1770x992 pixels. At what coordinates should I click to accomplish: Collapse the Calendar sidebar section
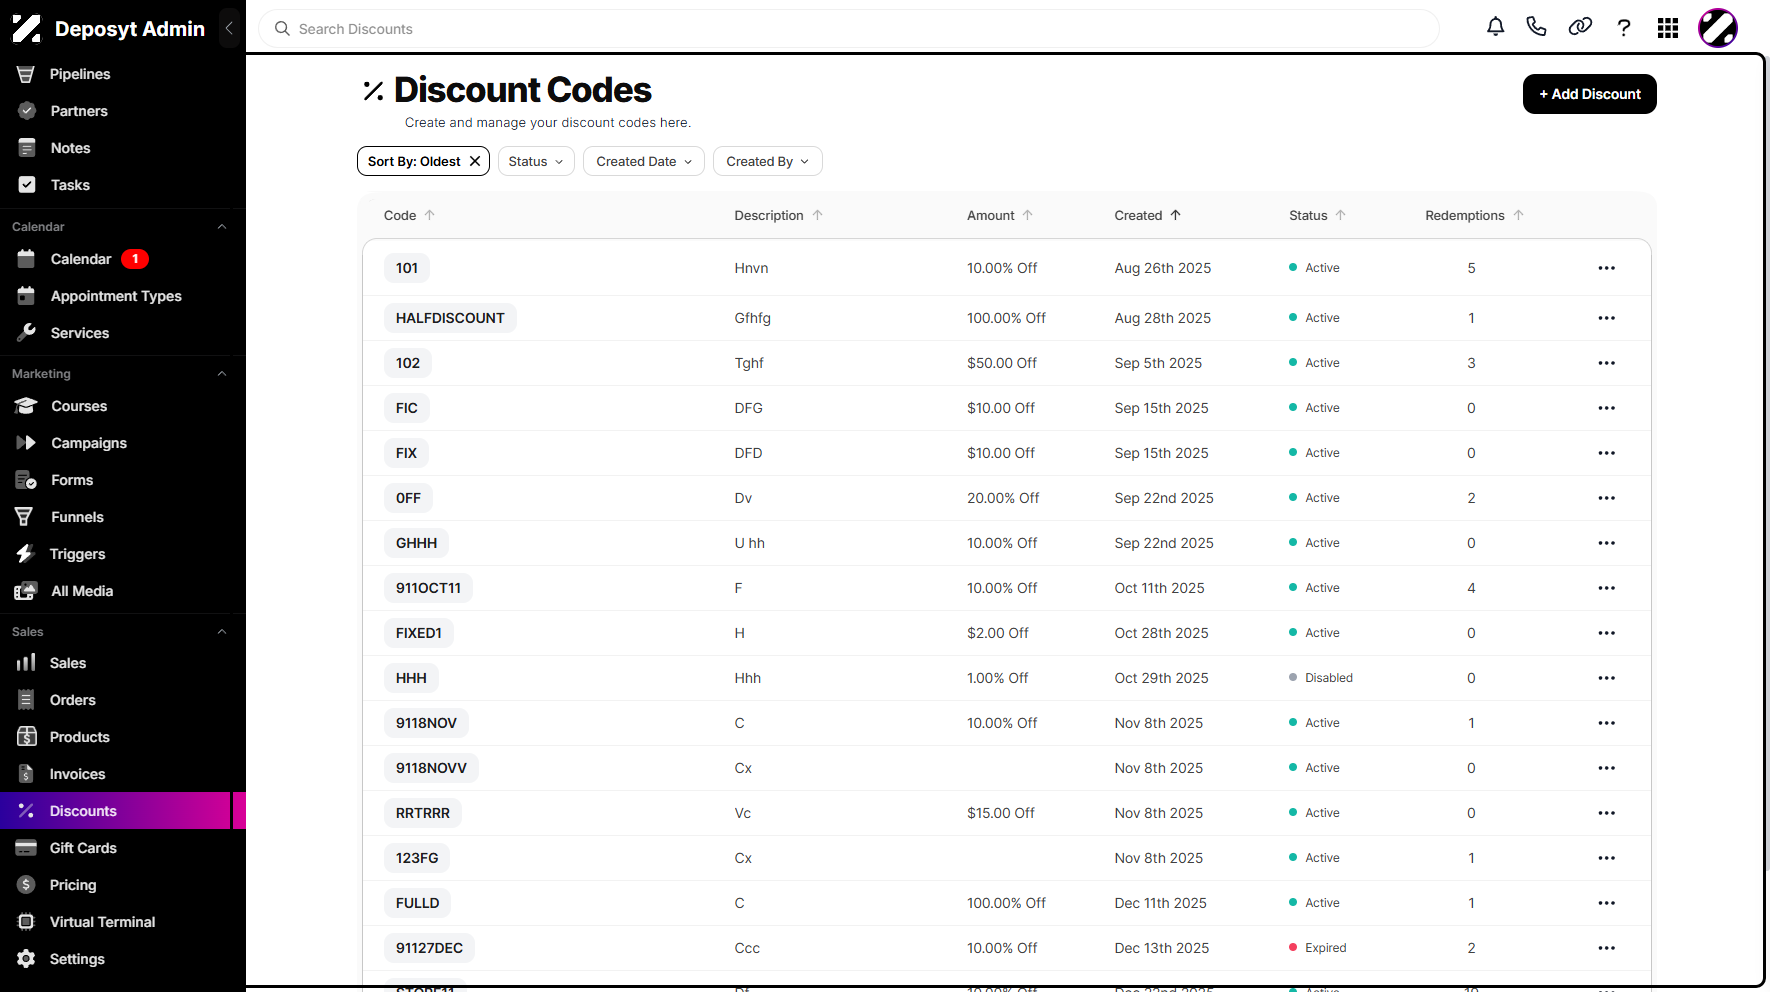tap(222, 227)
